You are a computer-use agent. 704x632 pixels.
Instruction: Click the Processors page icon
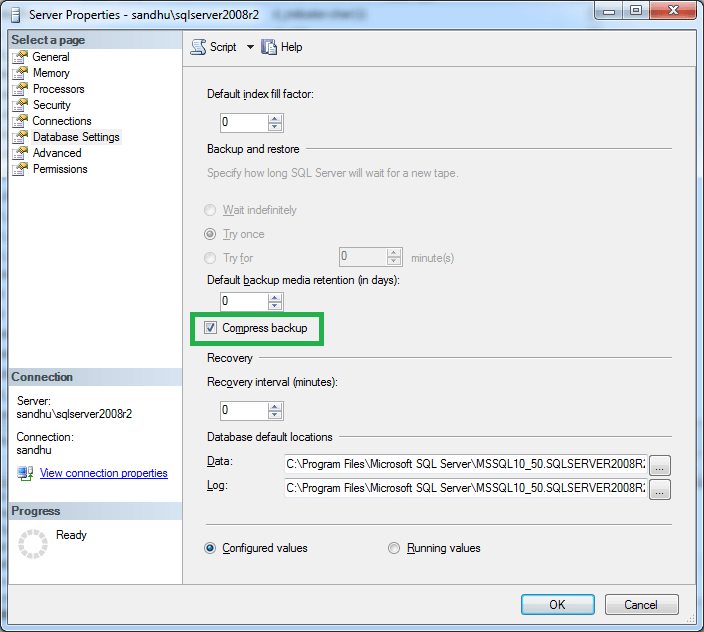(x=20, y=89)
